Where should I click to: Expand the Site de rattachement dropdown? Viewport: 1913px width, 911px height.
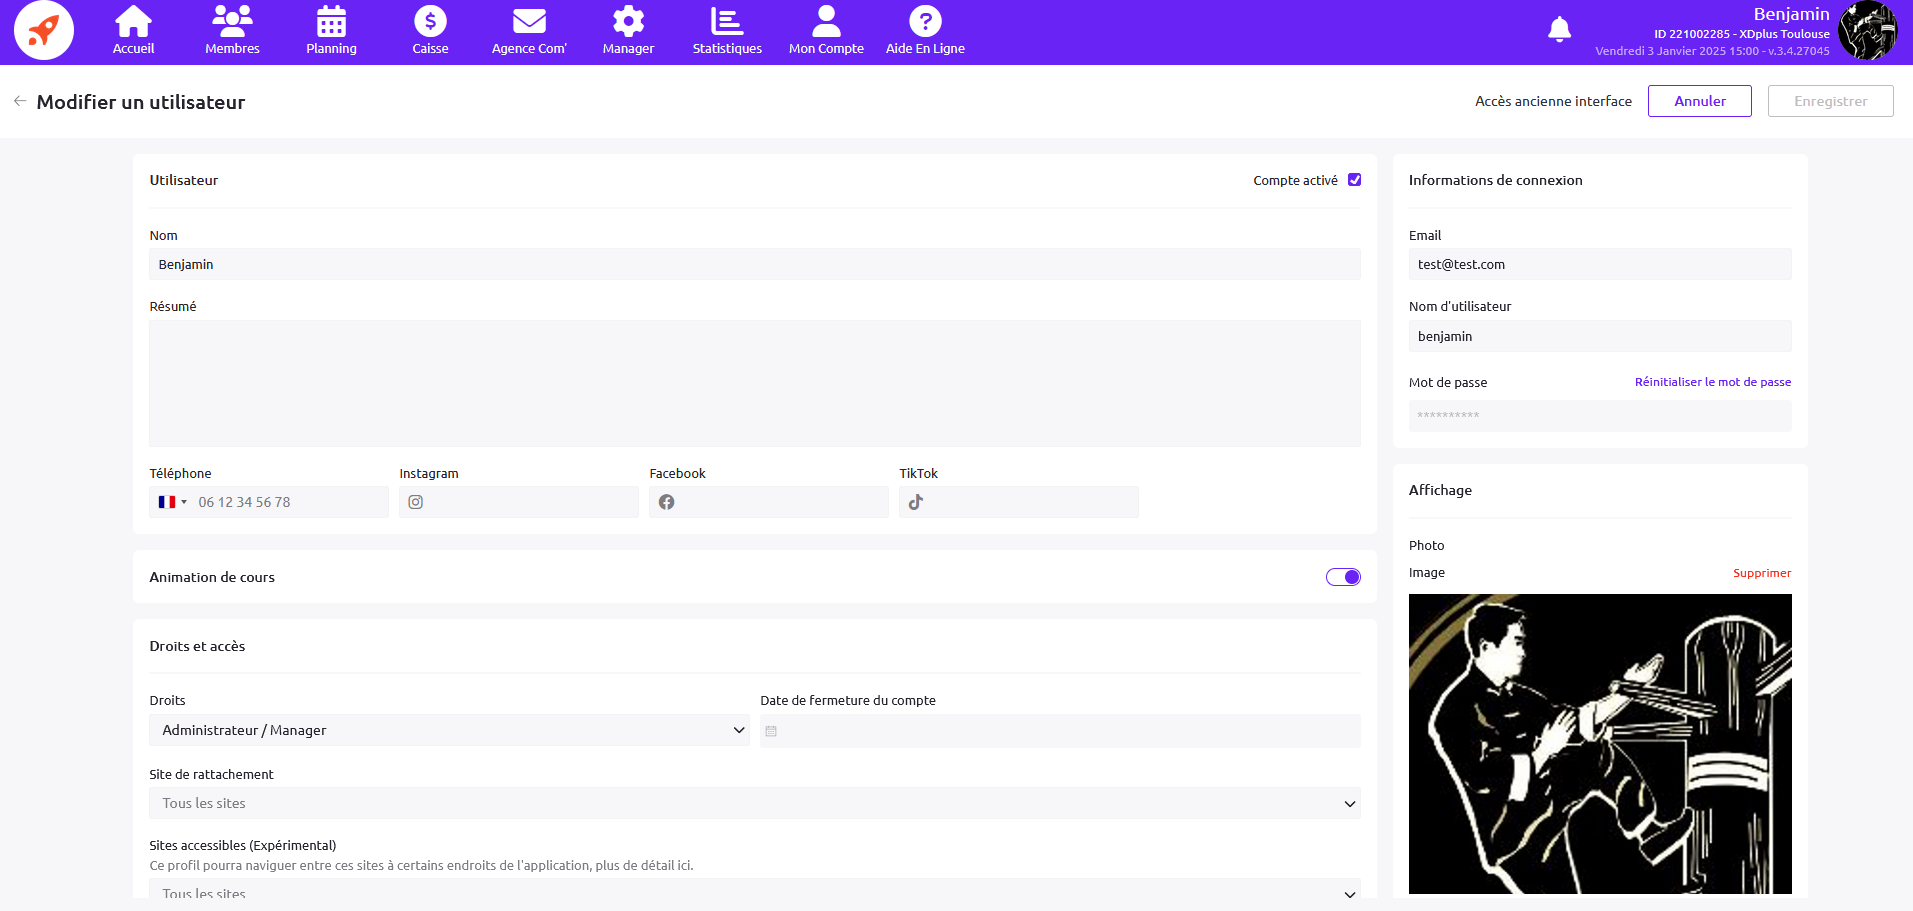pos(754,803)
